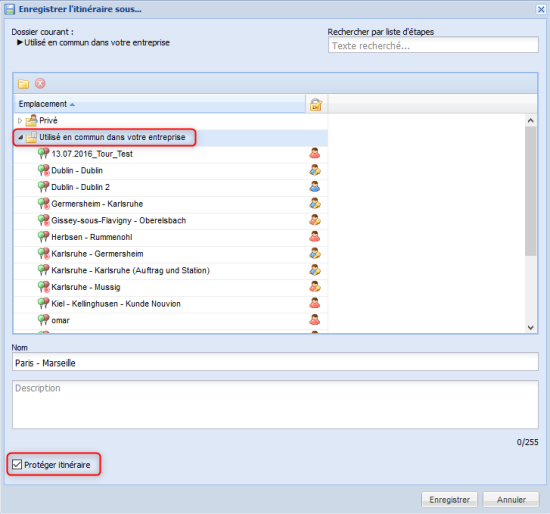Image resolution: width=550 pixels, height=514 pixels.
Task: Select the Kiel - Kellinghusen - Kunde Nouvion route
Action: pos(116,304)
